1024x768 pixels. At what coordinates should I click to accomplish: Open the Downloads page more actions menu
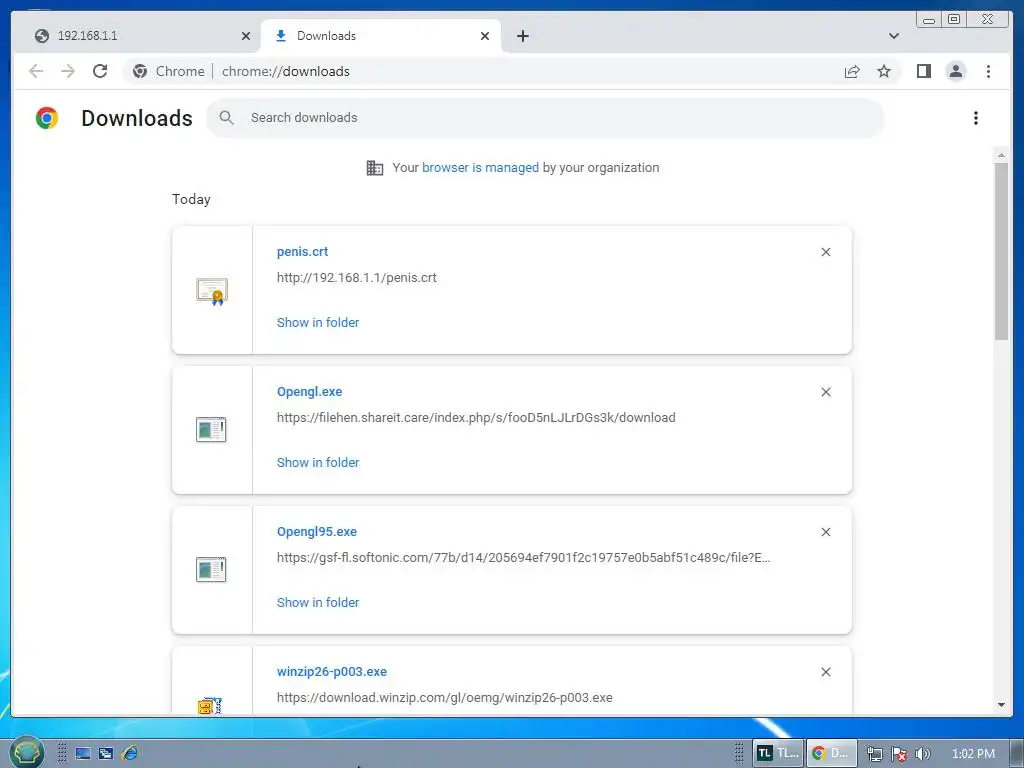[976, 118]
